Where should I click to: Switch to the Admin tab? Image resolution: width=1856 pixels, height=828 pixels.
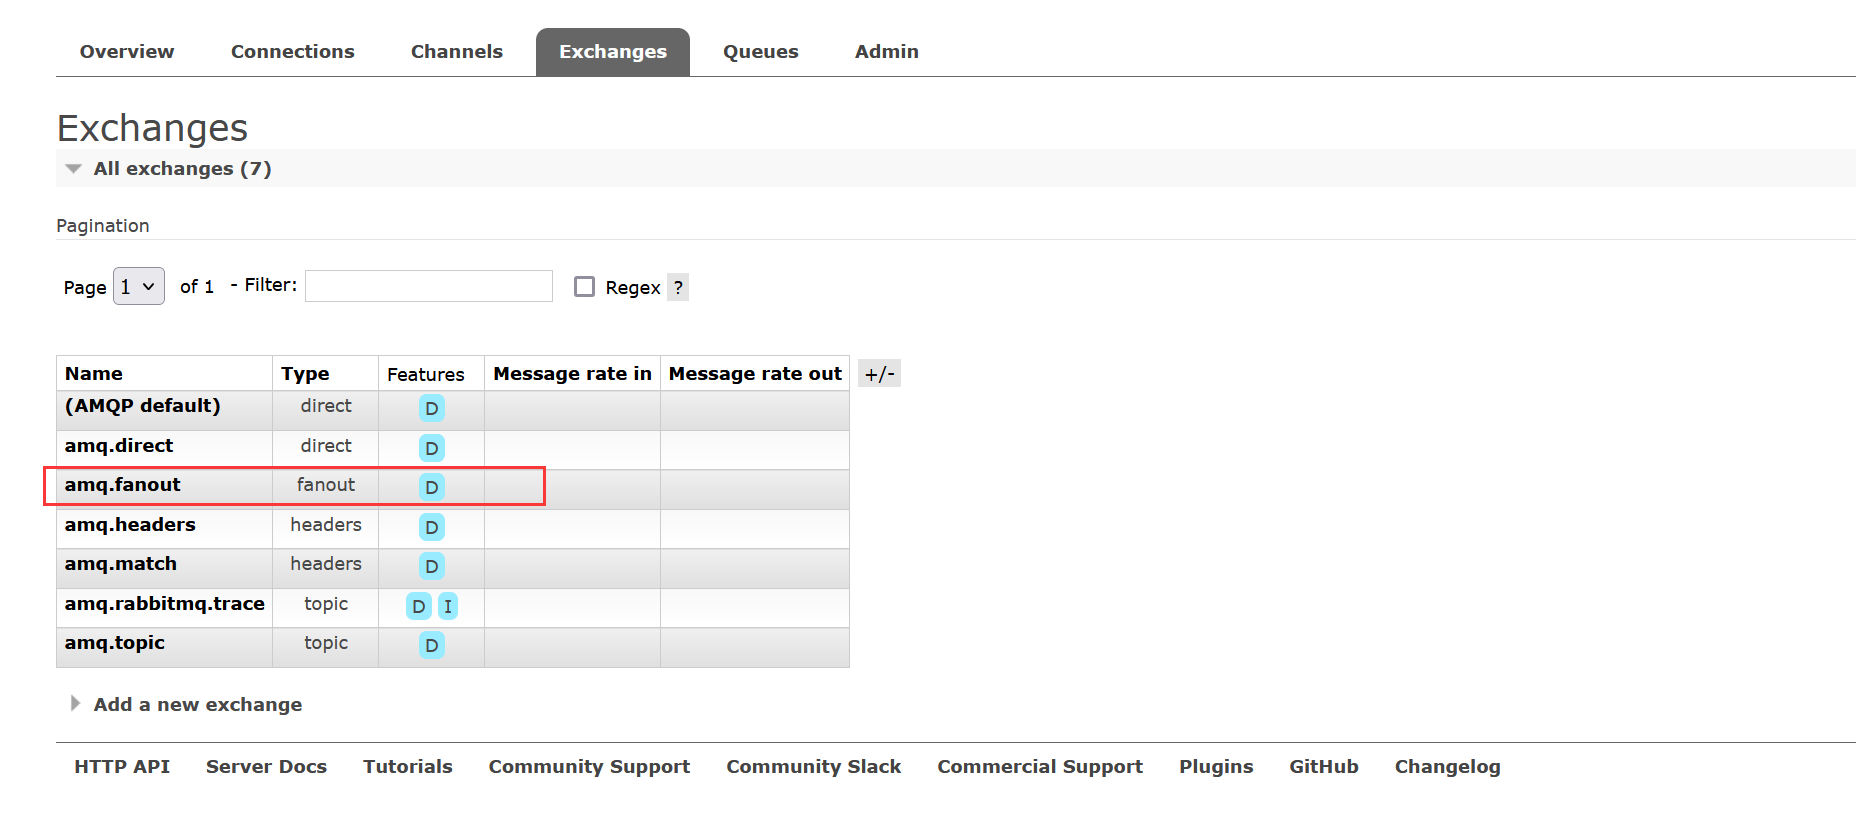click(887, 52)
